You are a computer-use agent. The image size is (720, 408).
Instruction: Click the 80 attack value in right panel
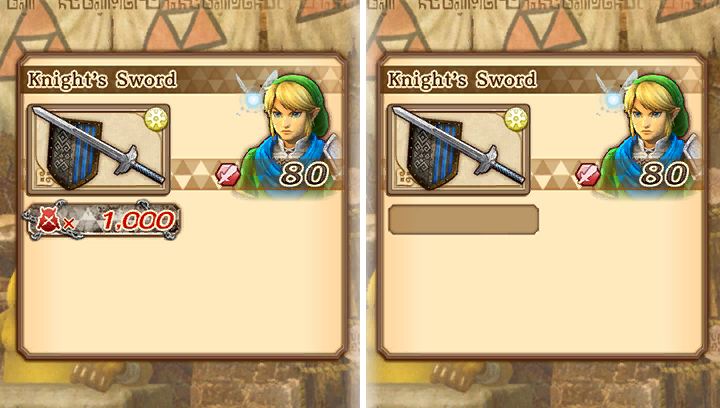665,175
